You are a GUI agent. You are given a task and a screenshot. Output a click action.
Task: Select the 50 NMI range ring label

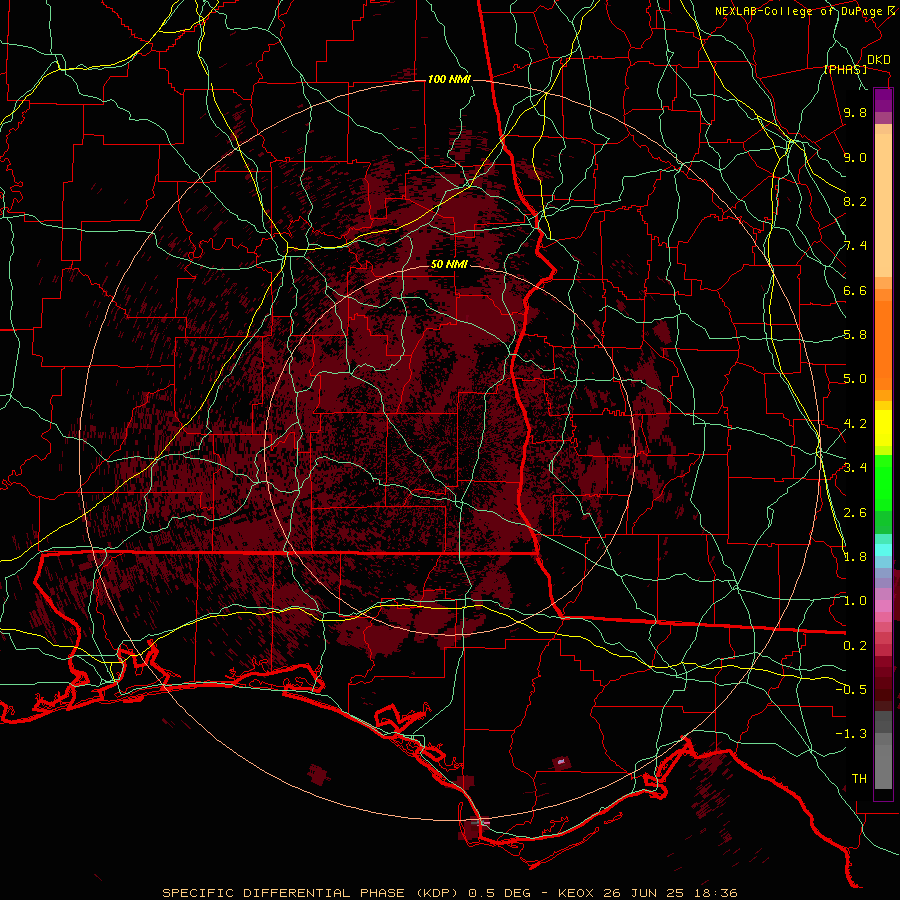pos(449,264)
